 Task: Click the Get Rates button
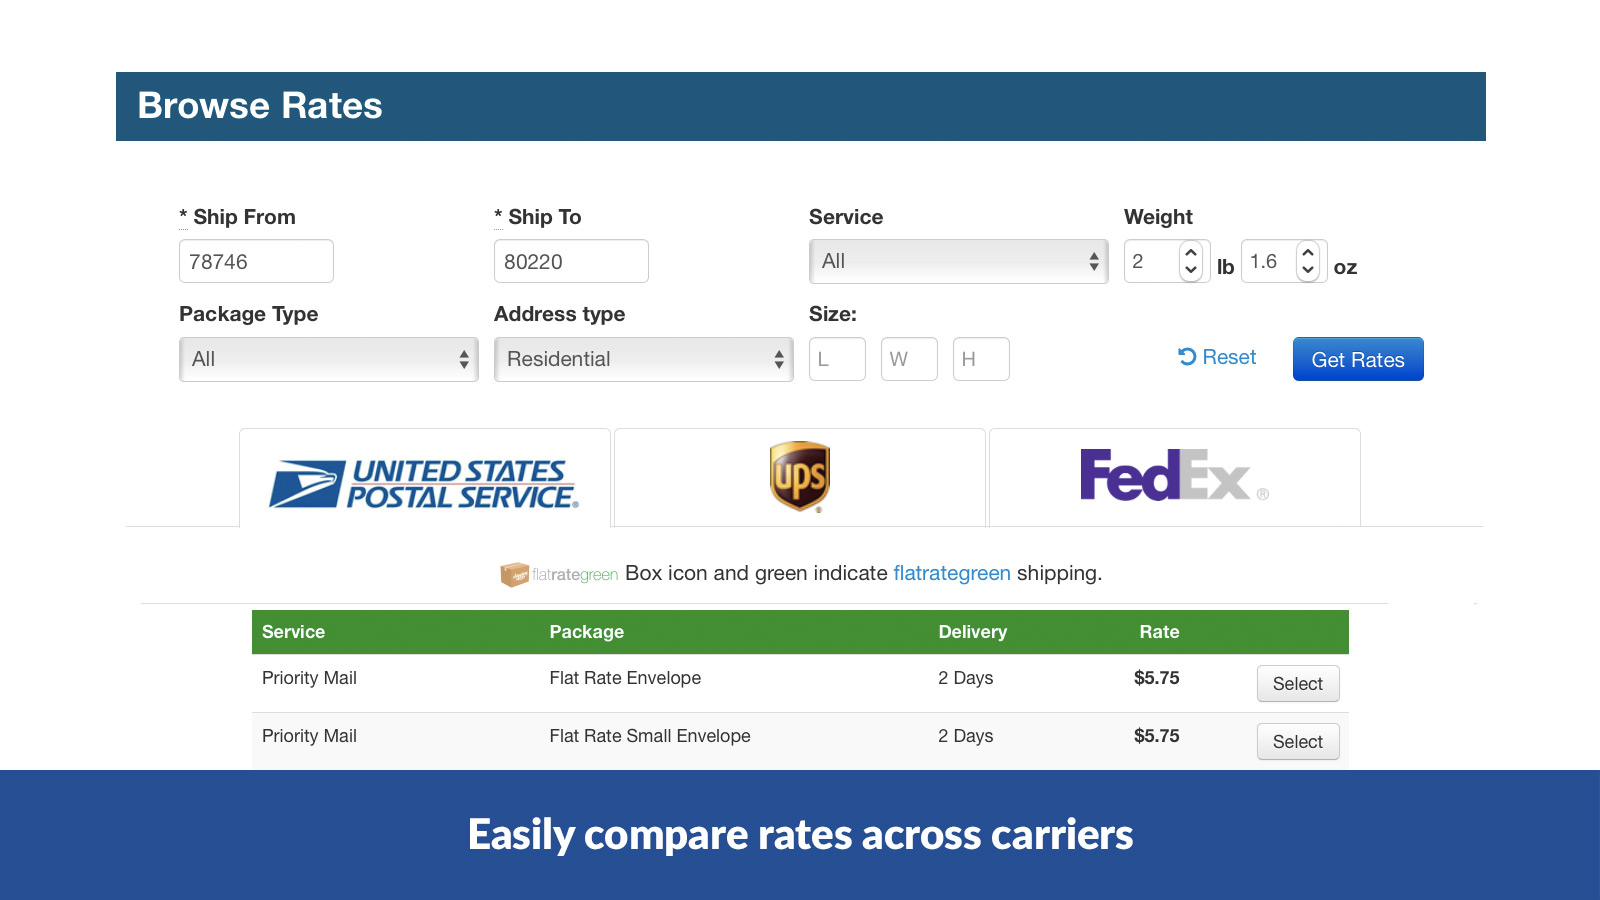[x=1357, y=359]
